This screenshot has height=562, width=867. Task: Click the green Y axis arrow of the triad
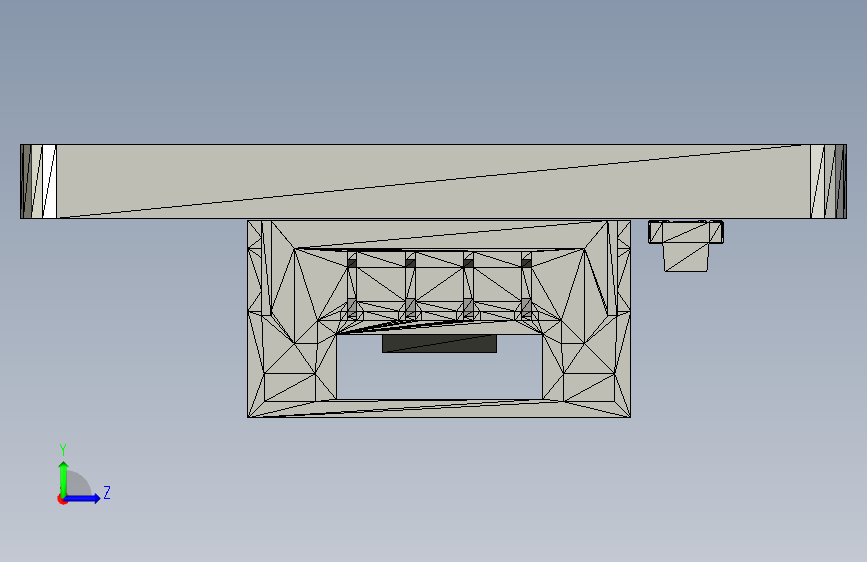[64, 479]
